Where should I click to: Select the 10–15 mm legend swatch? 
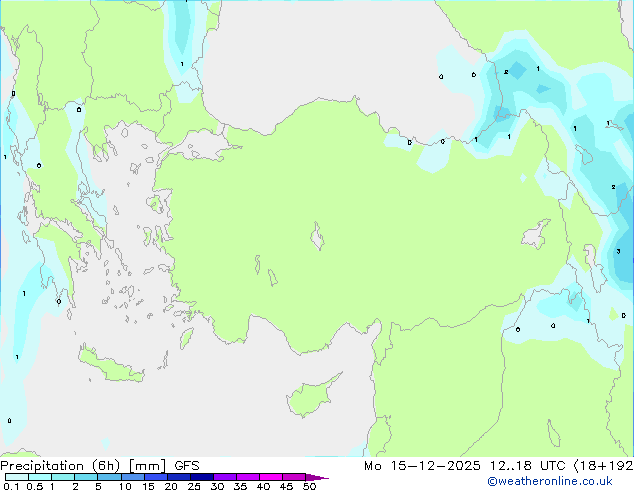(x=132, y=477)
